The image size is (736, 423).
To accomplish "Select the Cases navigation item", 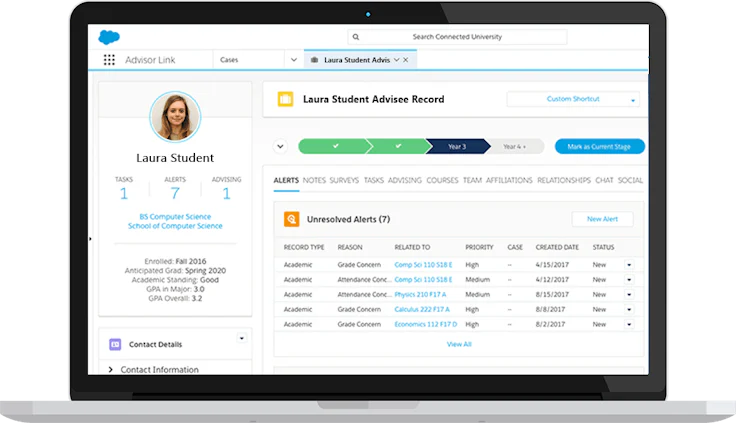I will 229,60.
